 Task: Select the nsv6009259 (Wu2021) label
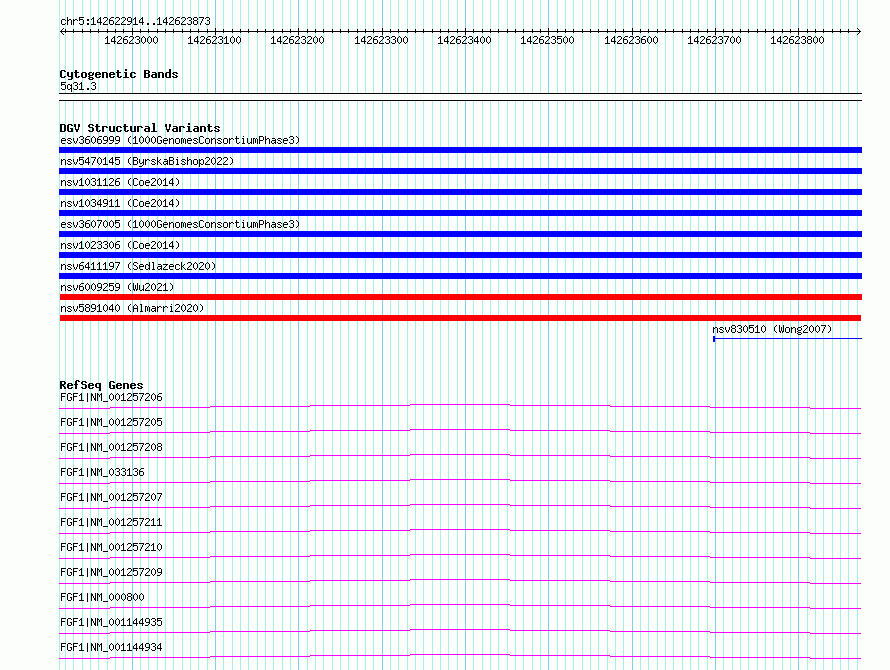[x=117, y=287]
